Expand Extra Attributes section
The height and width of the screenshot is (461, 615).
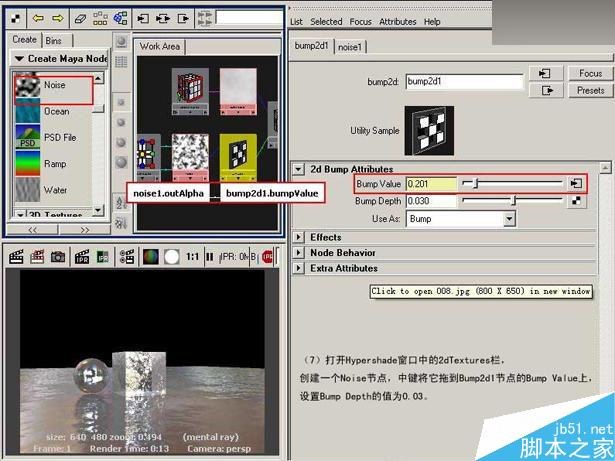pos(298,268)
